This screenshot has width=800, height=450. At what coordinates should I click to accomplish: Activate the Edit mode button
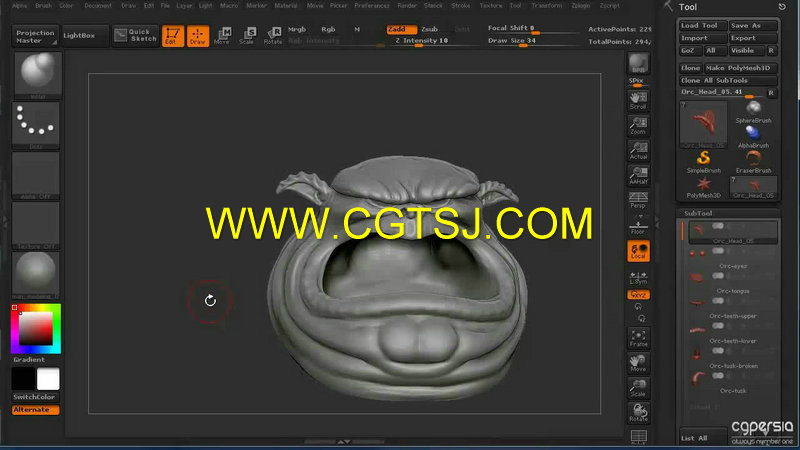173,36
